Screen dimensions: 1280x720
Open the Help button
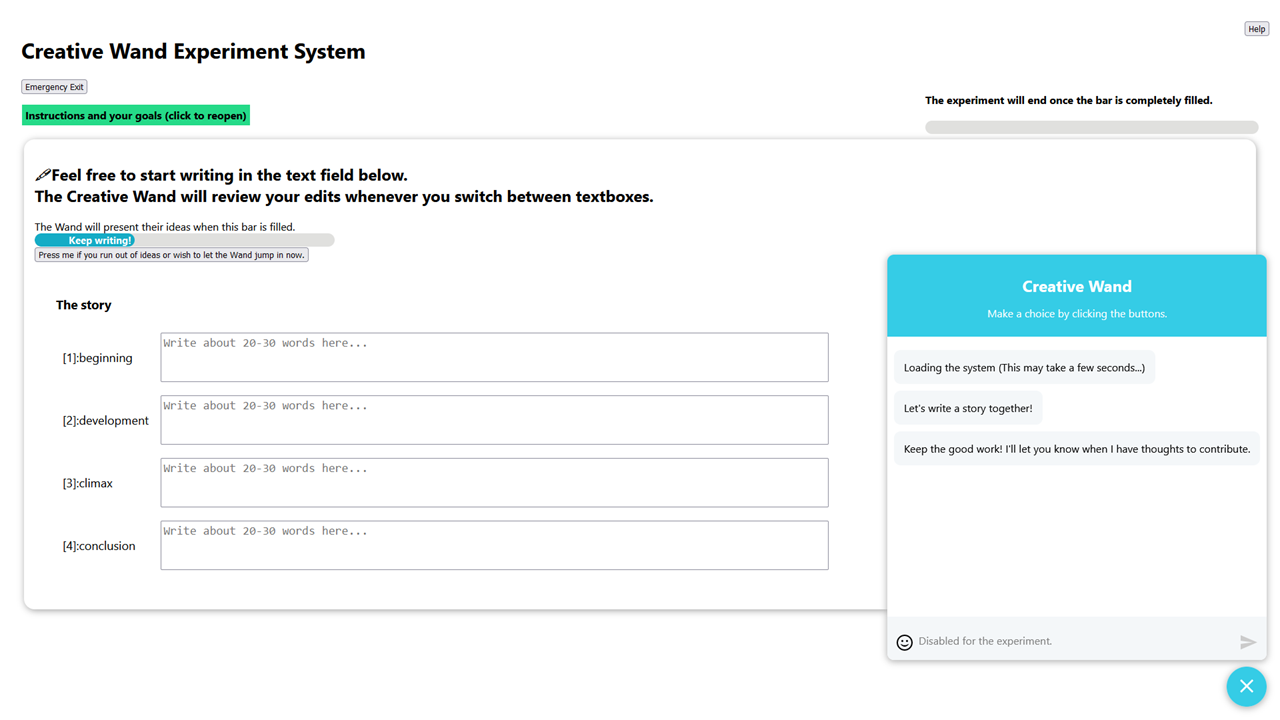1256,29
